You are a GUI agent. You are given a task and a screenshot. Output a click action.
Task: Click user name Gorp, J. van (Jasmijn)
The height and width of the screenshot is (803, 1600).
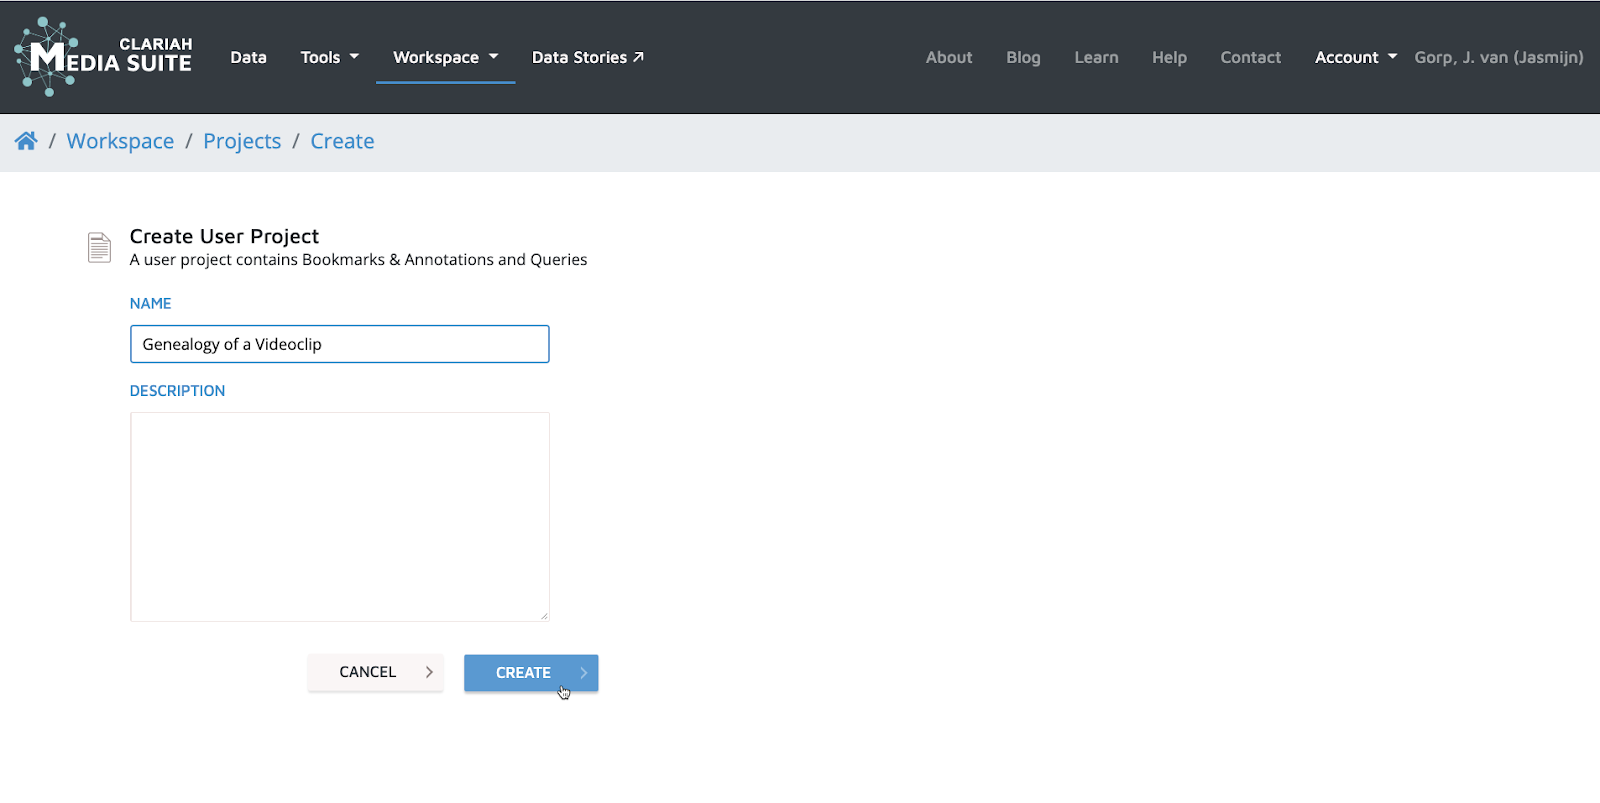[x=1498, y=57]
